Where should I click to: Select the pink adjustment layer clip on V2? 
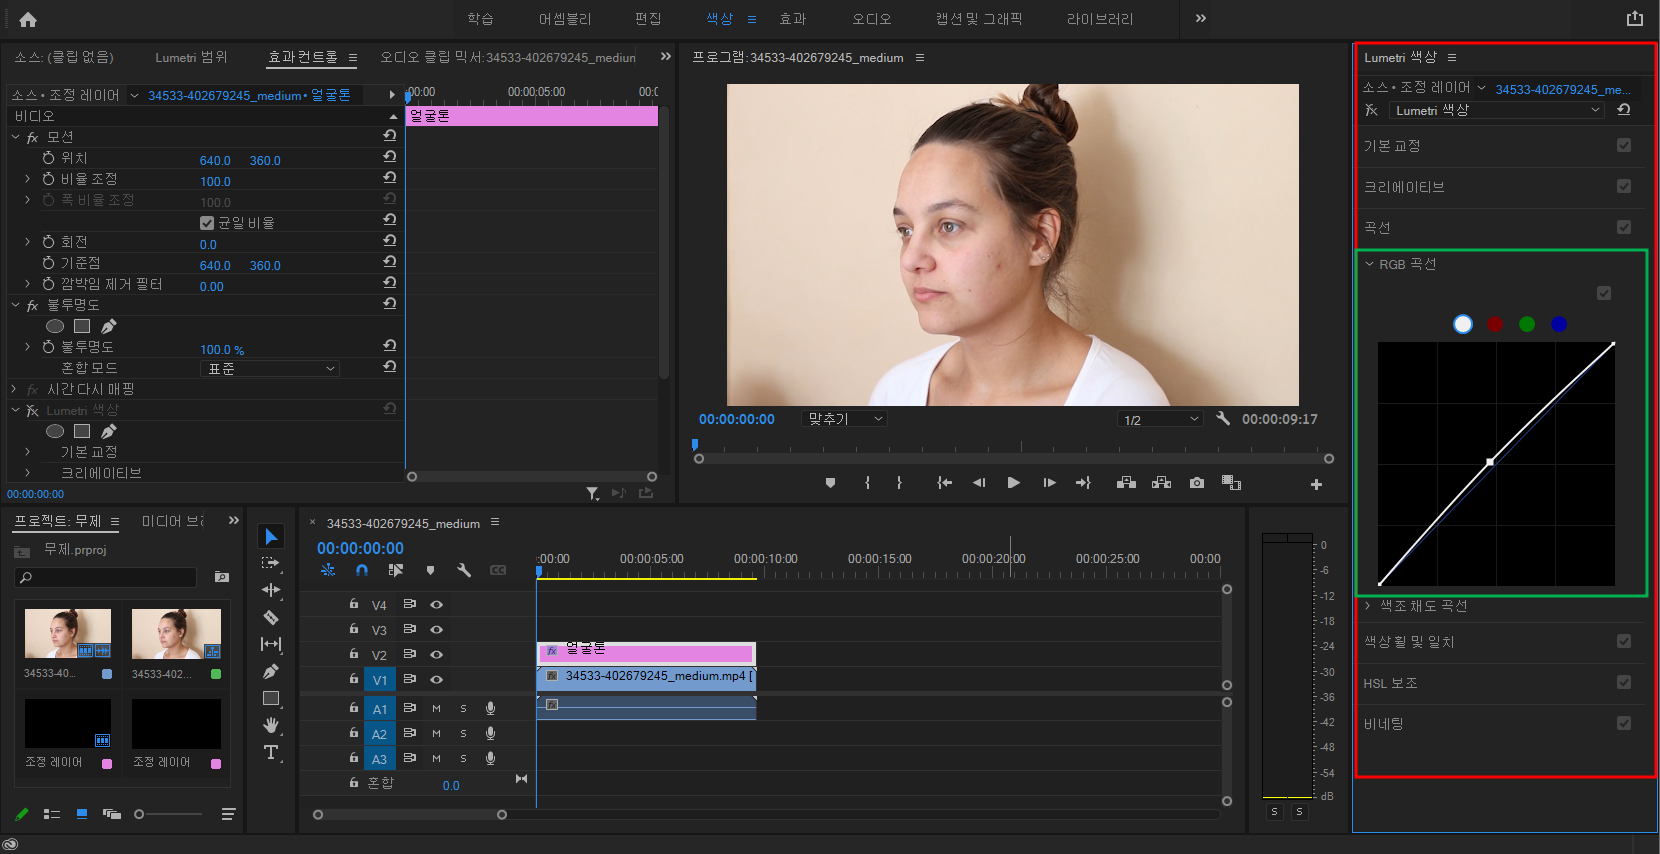click(x=646, y=653)
